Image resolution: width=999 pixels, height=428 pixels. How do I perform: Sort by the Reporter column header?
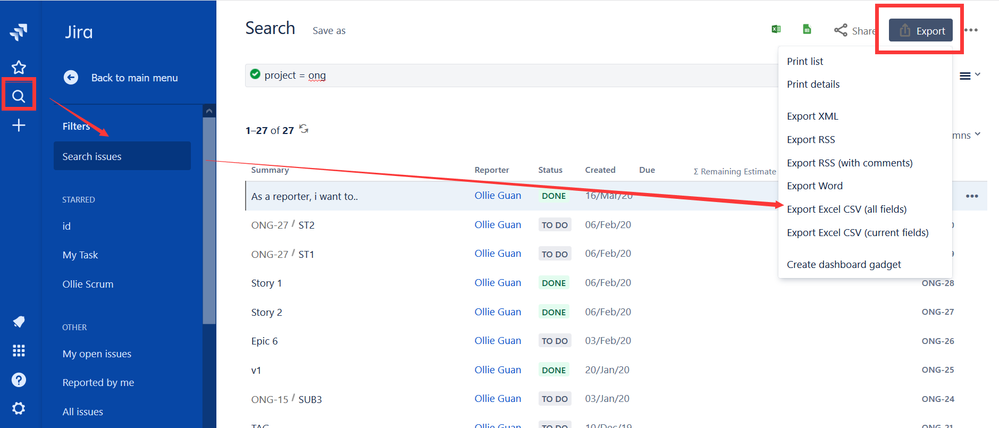point(492,170)
